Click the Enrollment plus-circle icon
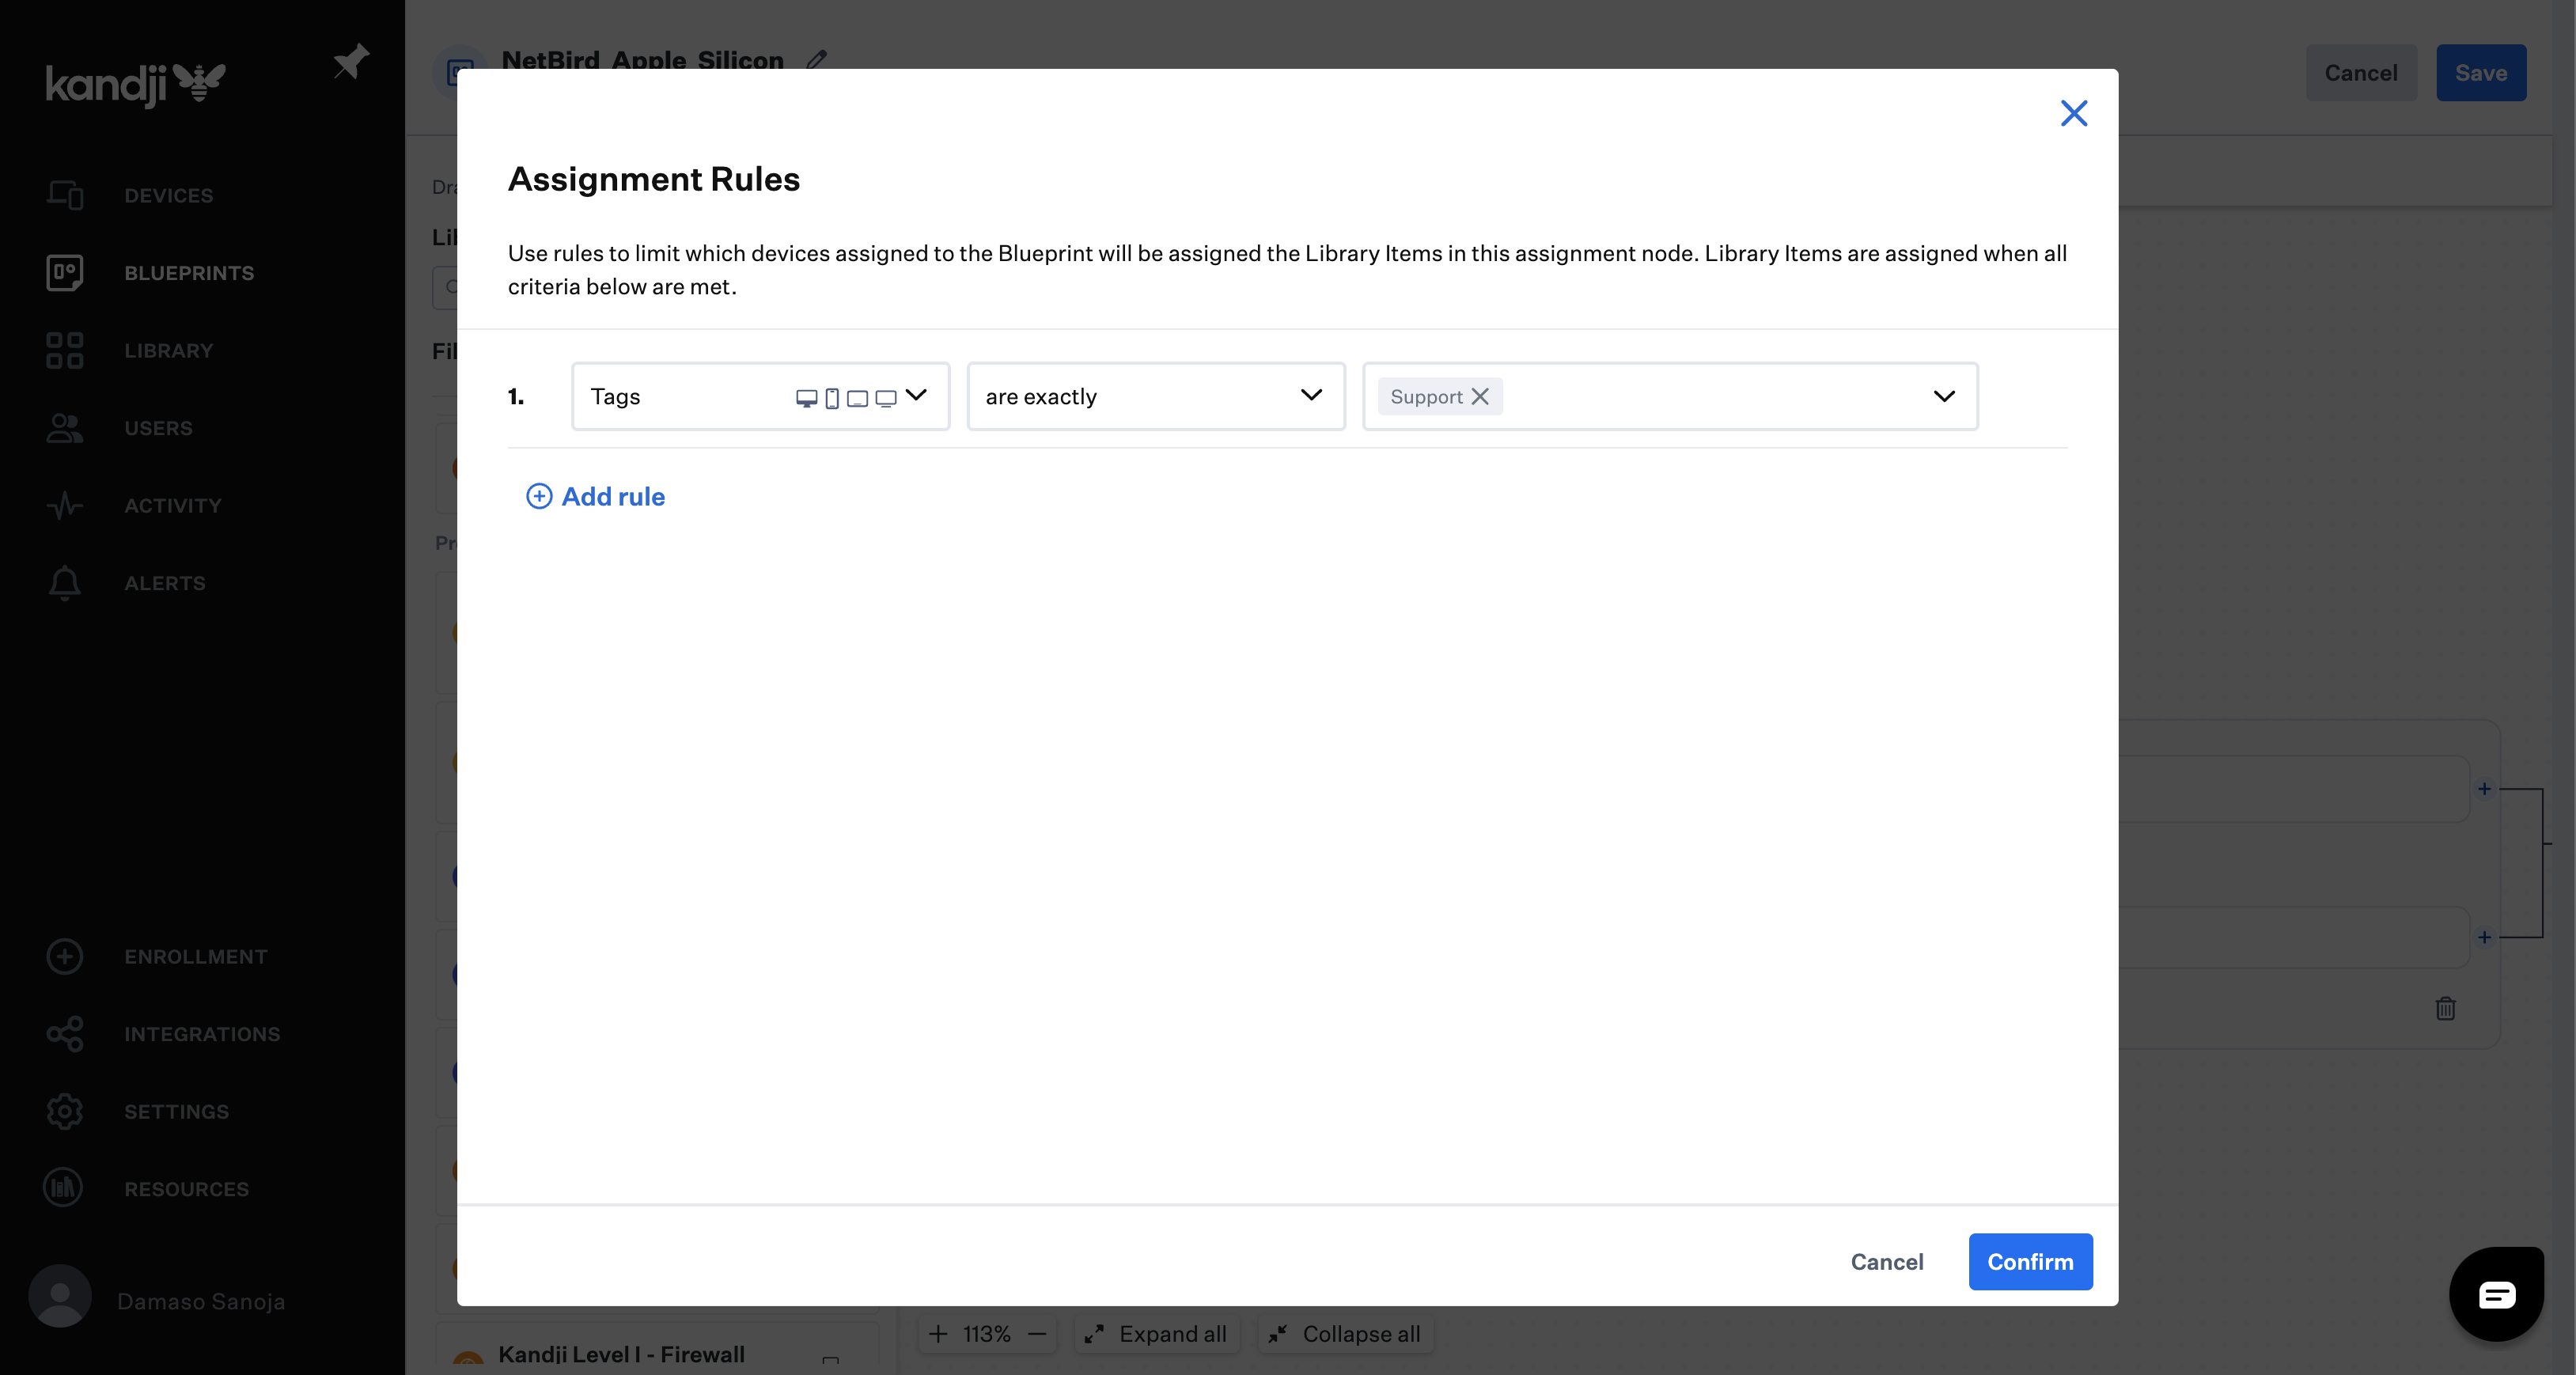Screen dimensions: 2576x1375 point(65,956)
